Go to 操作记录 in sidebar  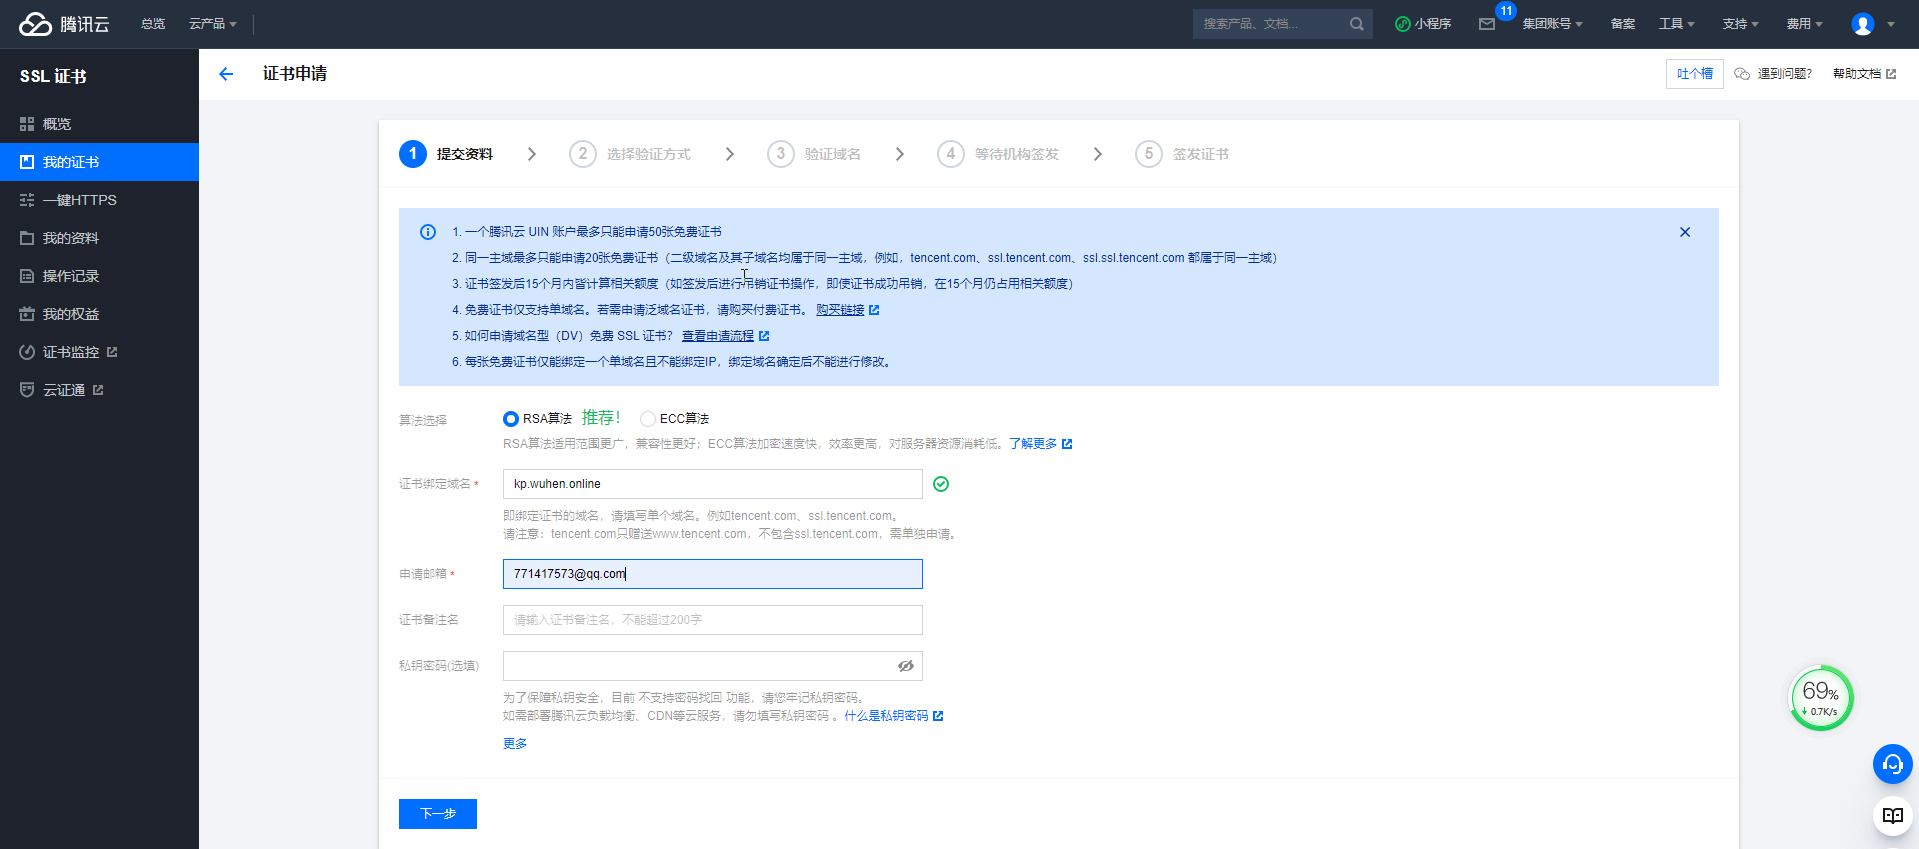70,276
